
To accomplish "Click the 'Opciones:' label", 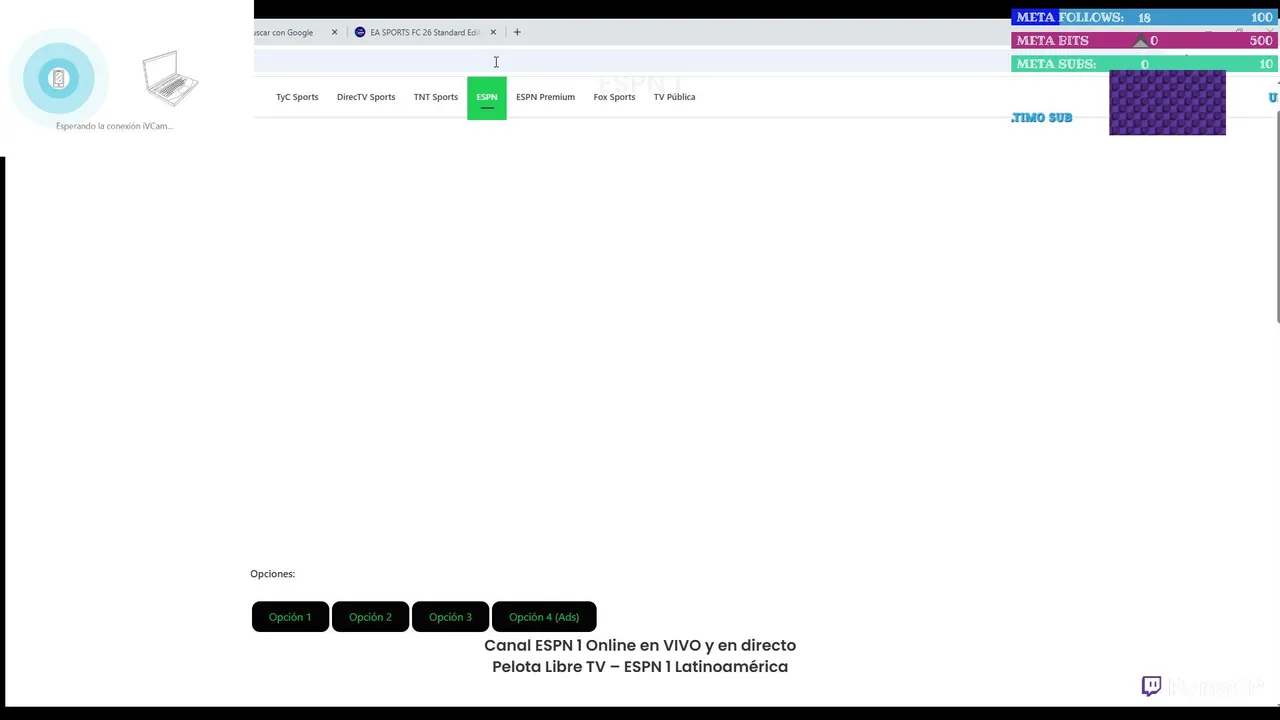I will [x=272, y=574].
